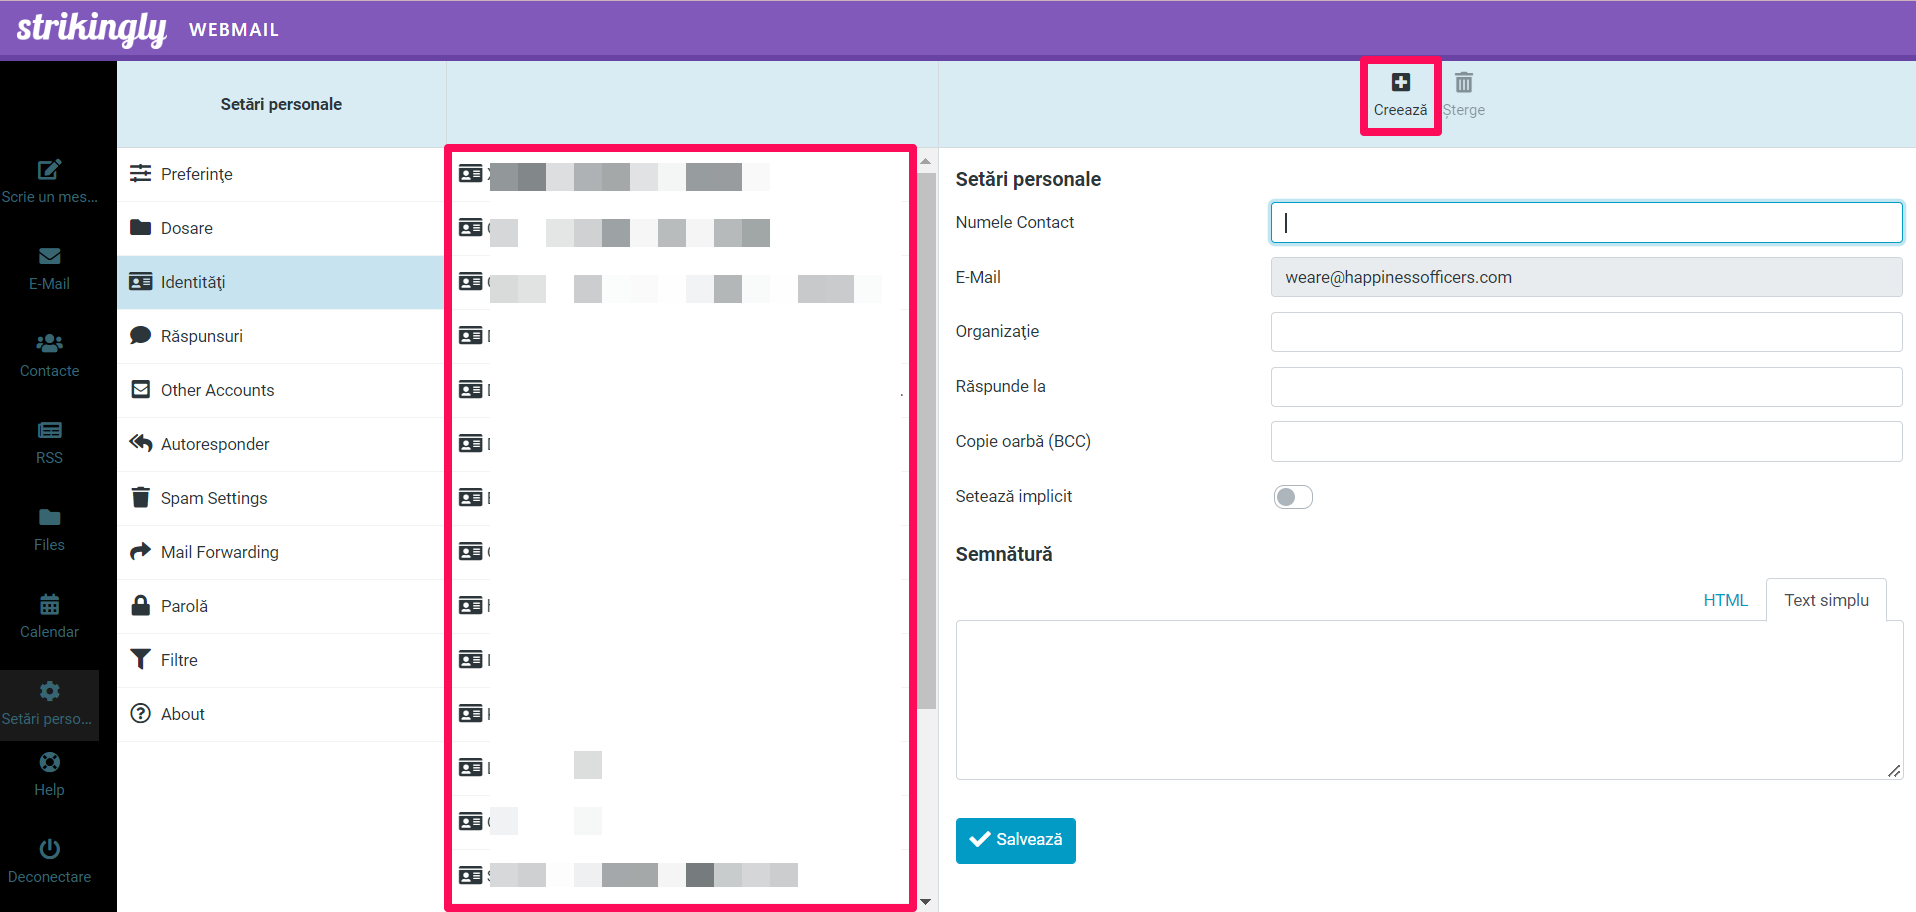The image size is (1916, 912).
Task: Open Mail Forwarding section
Action: click(x=281, y=552)
